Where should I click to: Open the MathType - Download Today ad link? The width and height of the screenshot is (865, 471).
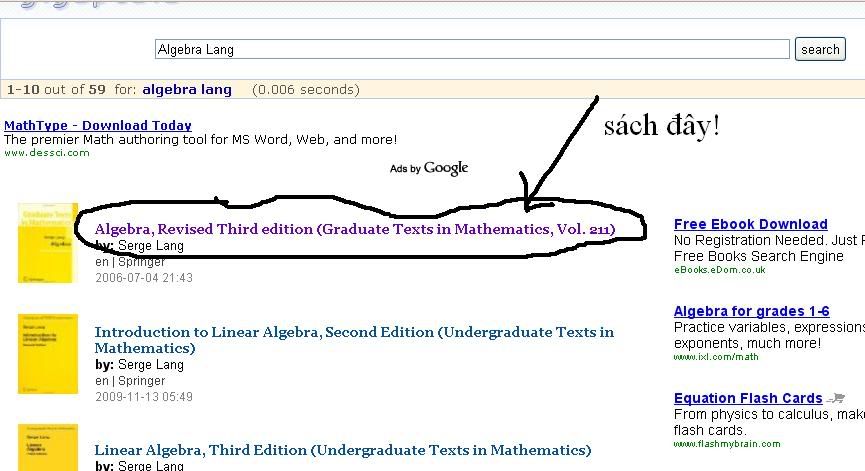click(98, 125)
